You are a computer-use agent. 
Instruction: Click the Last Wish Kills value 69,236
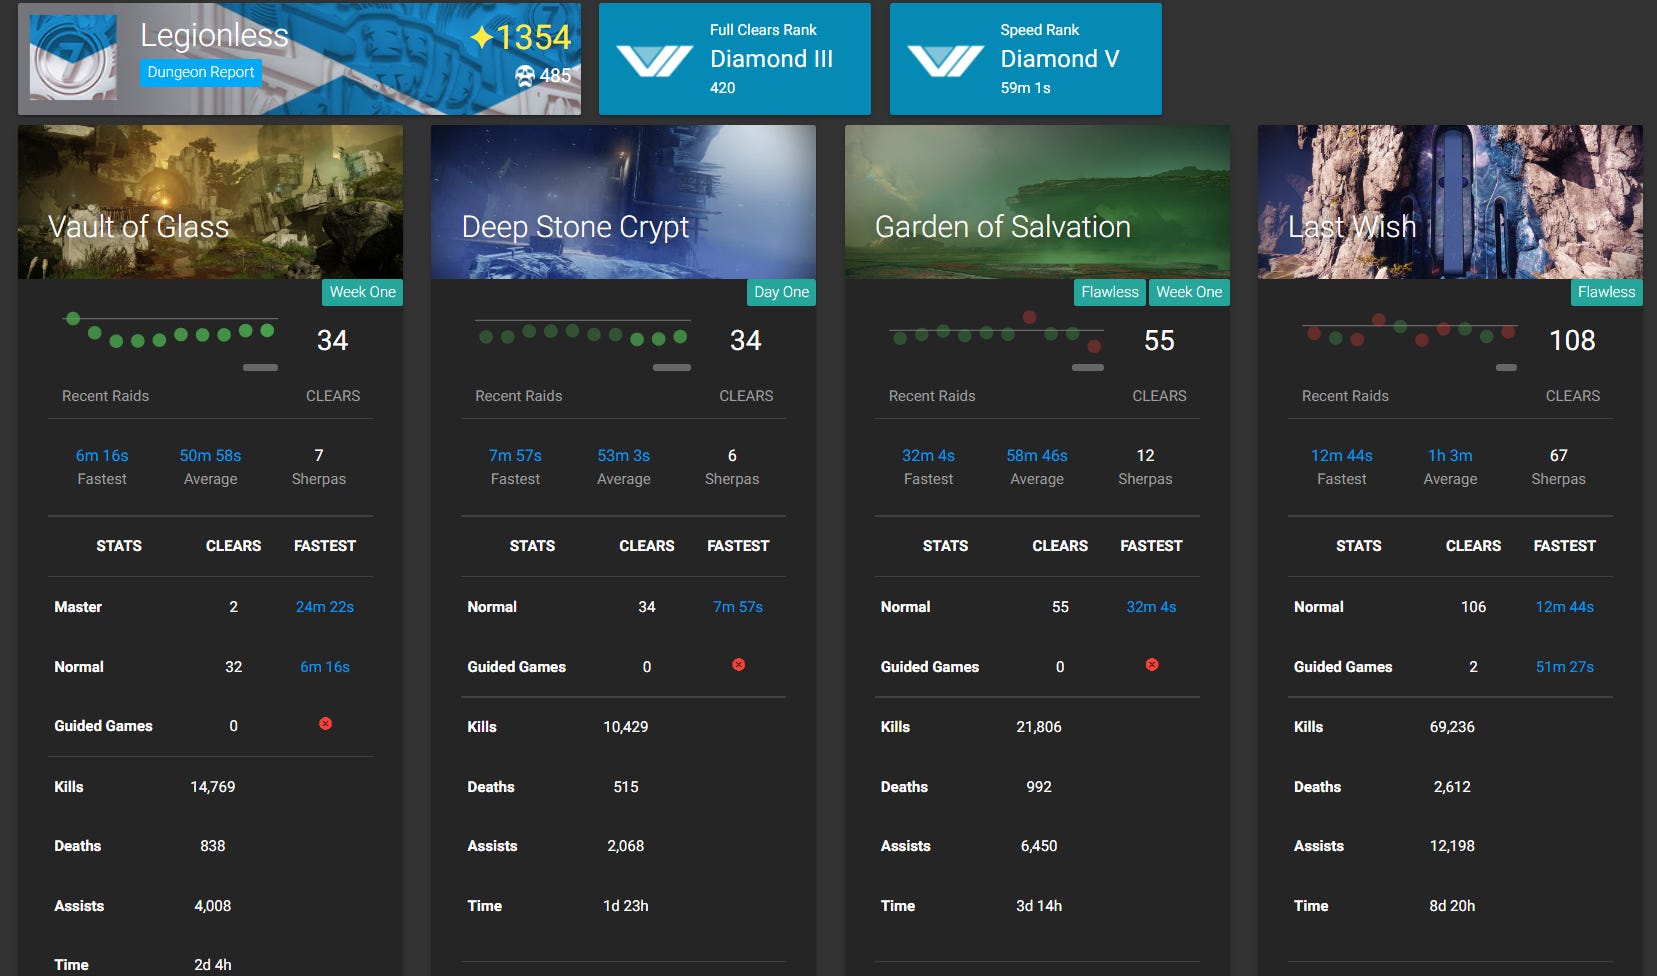pos(1452,727)
